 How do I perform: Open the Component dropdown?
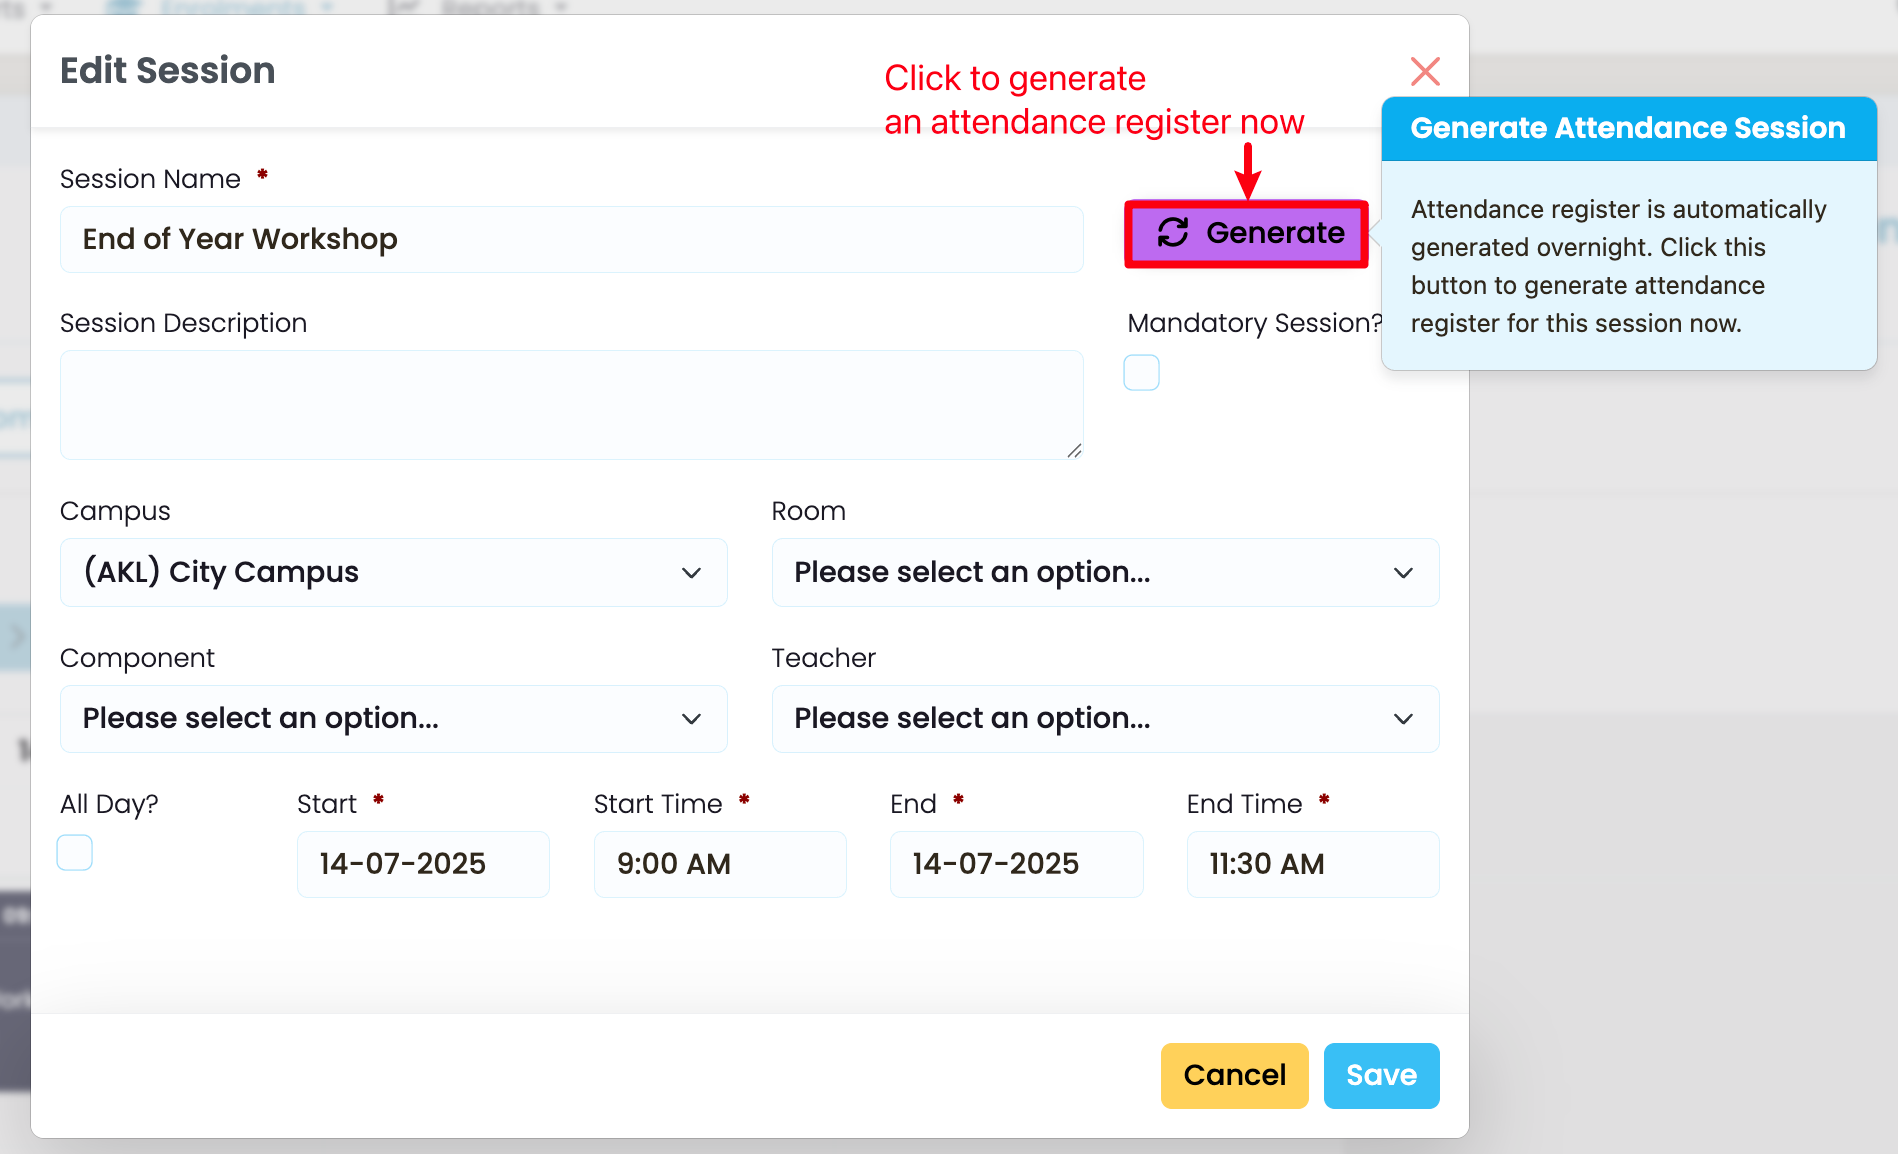tap(393, 719)
